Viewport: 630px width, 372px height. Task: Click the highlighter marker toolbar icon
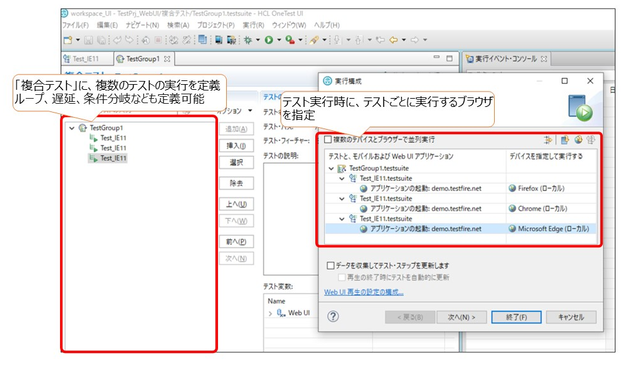click(314, 40)
